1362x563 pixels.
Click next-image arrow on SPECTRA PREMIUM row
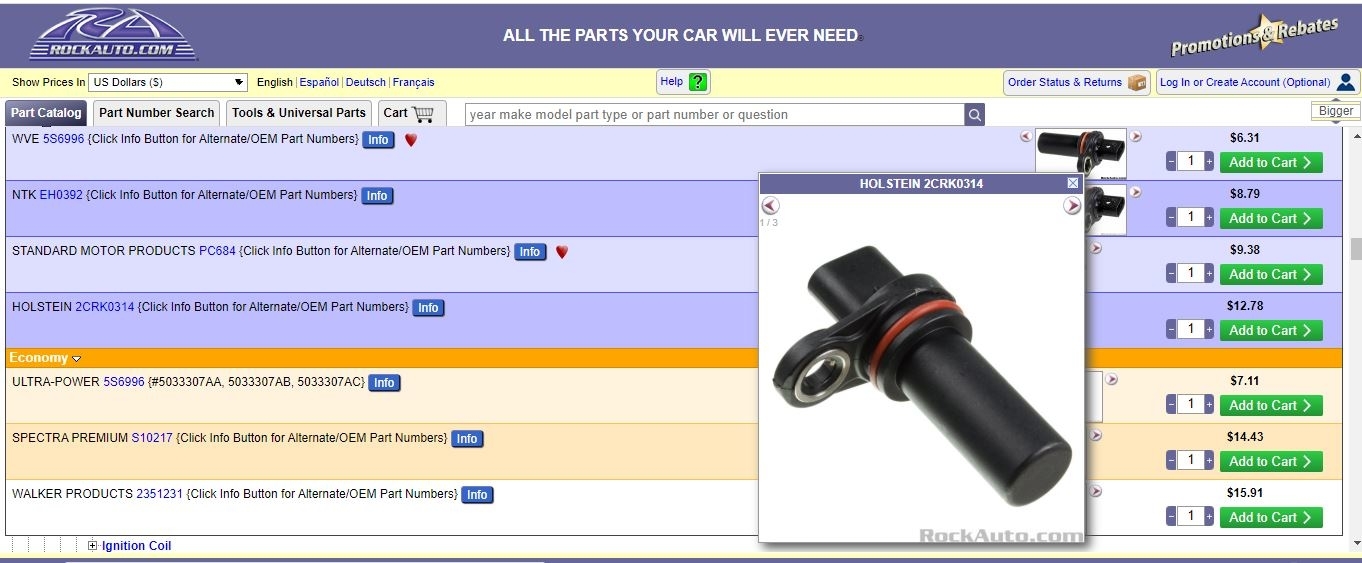click(x=1096, y=435)
